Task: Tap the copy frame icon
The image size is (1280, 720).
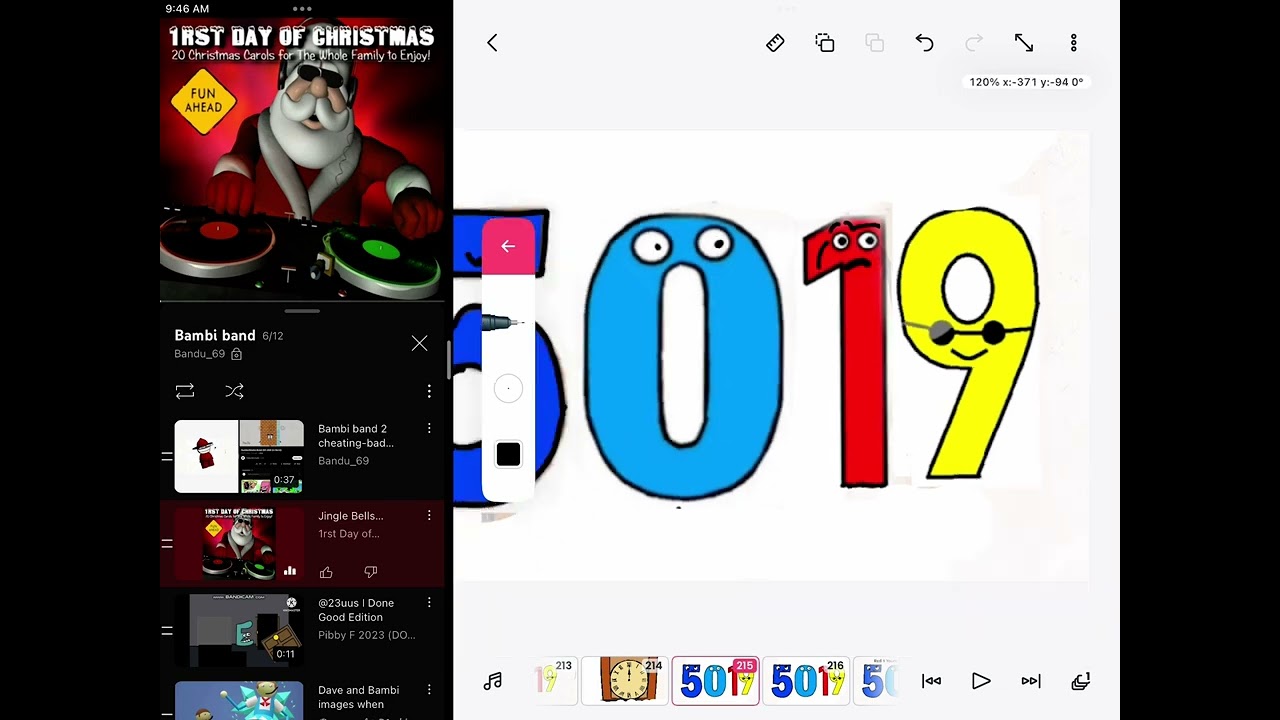Action: (825, 43)
